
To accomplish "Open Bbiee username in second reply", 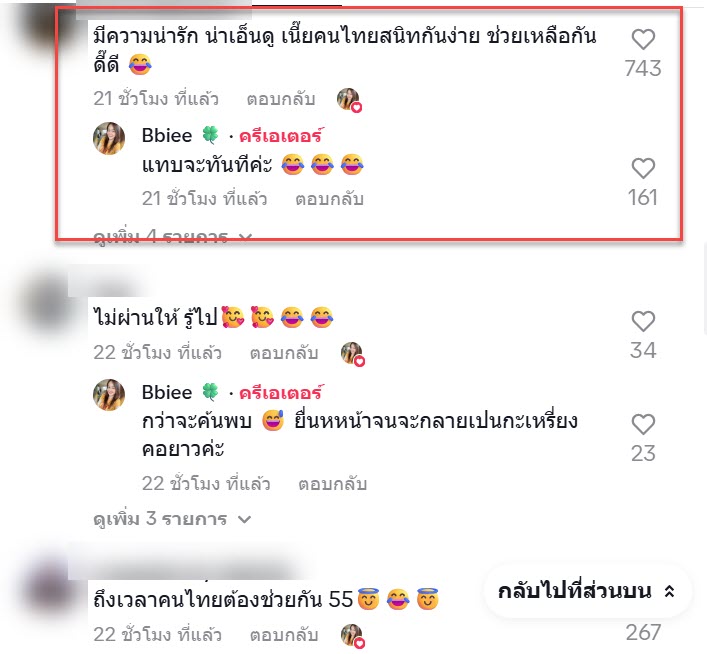I will [x=167, y=392].
